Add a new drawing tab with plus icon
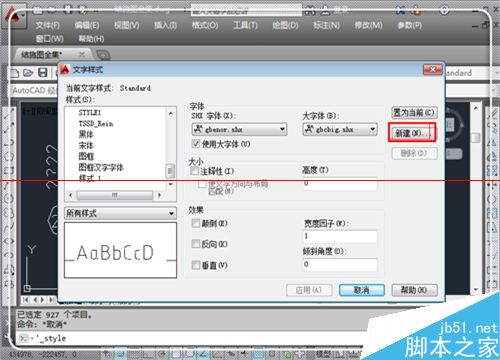Image resolution: width=500 pixels, height=360 pixels. tap(103, 54)
